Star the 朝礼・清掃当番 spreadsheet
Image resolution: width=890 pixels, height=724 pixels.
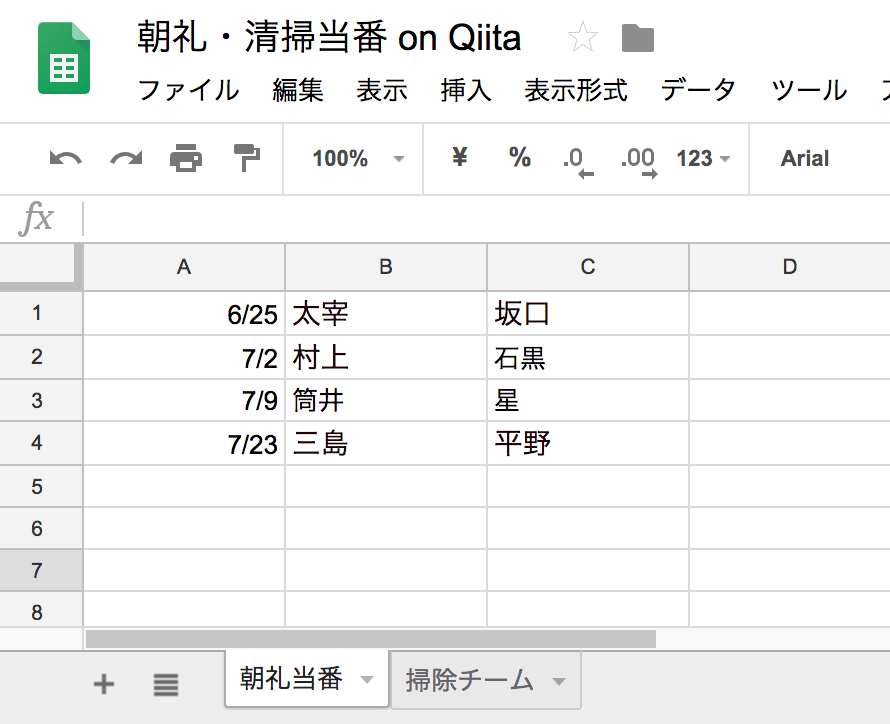click(x=582, y=38)
